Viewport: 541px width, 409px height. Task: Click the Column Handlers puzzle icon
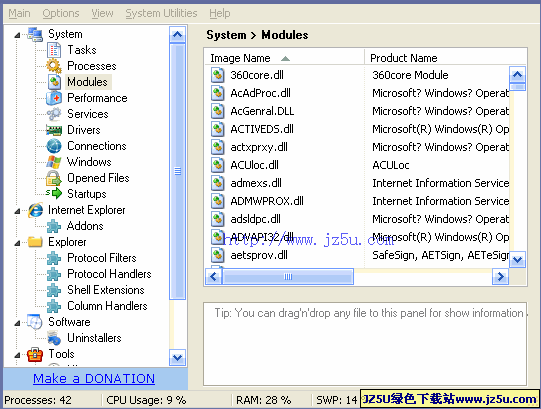[54, 306]
